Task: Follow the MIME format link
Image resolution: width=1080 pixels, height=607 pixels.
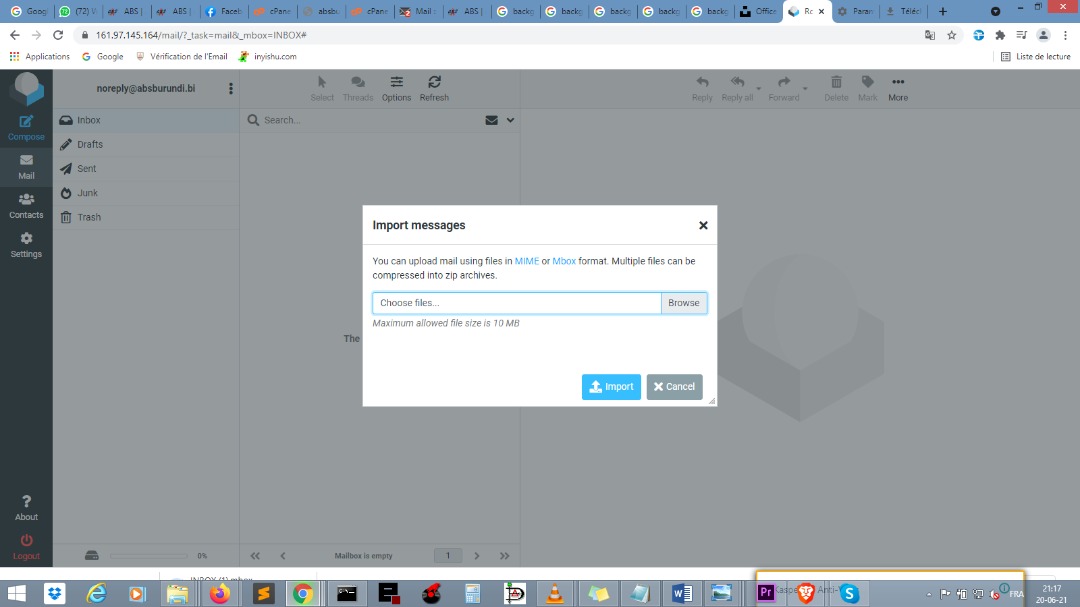Action: click(x=526, y=261)
